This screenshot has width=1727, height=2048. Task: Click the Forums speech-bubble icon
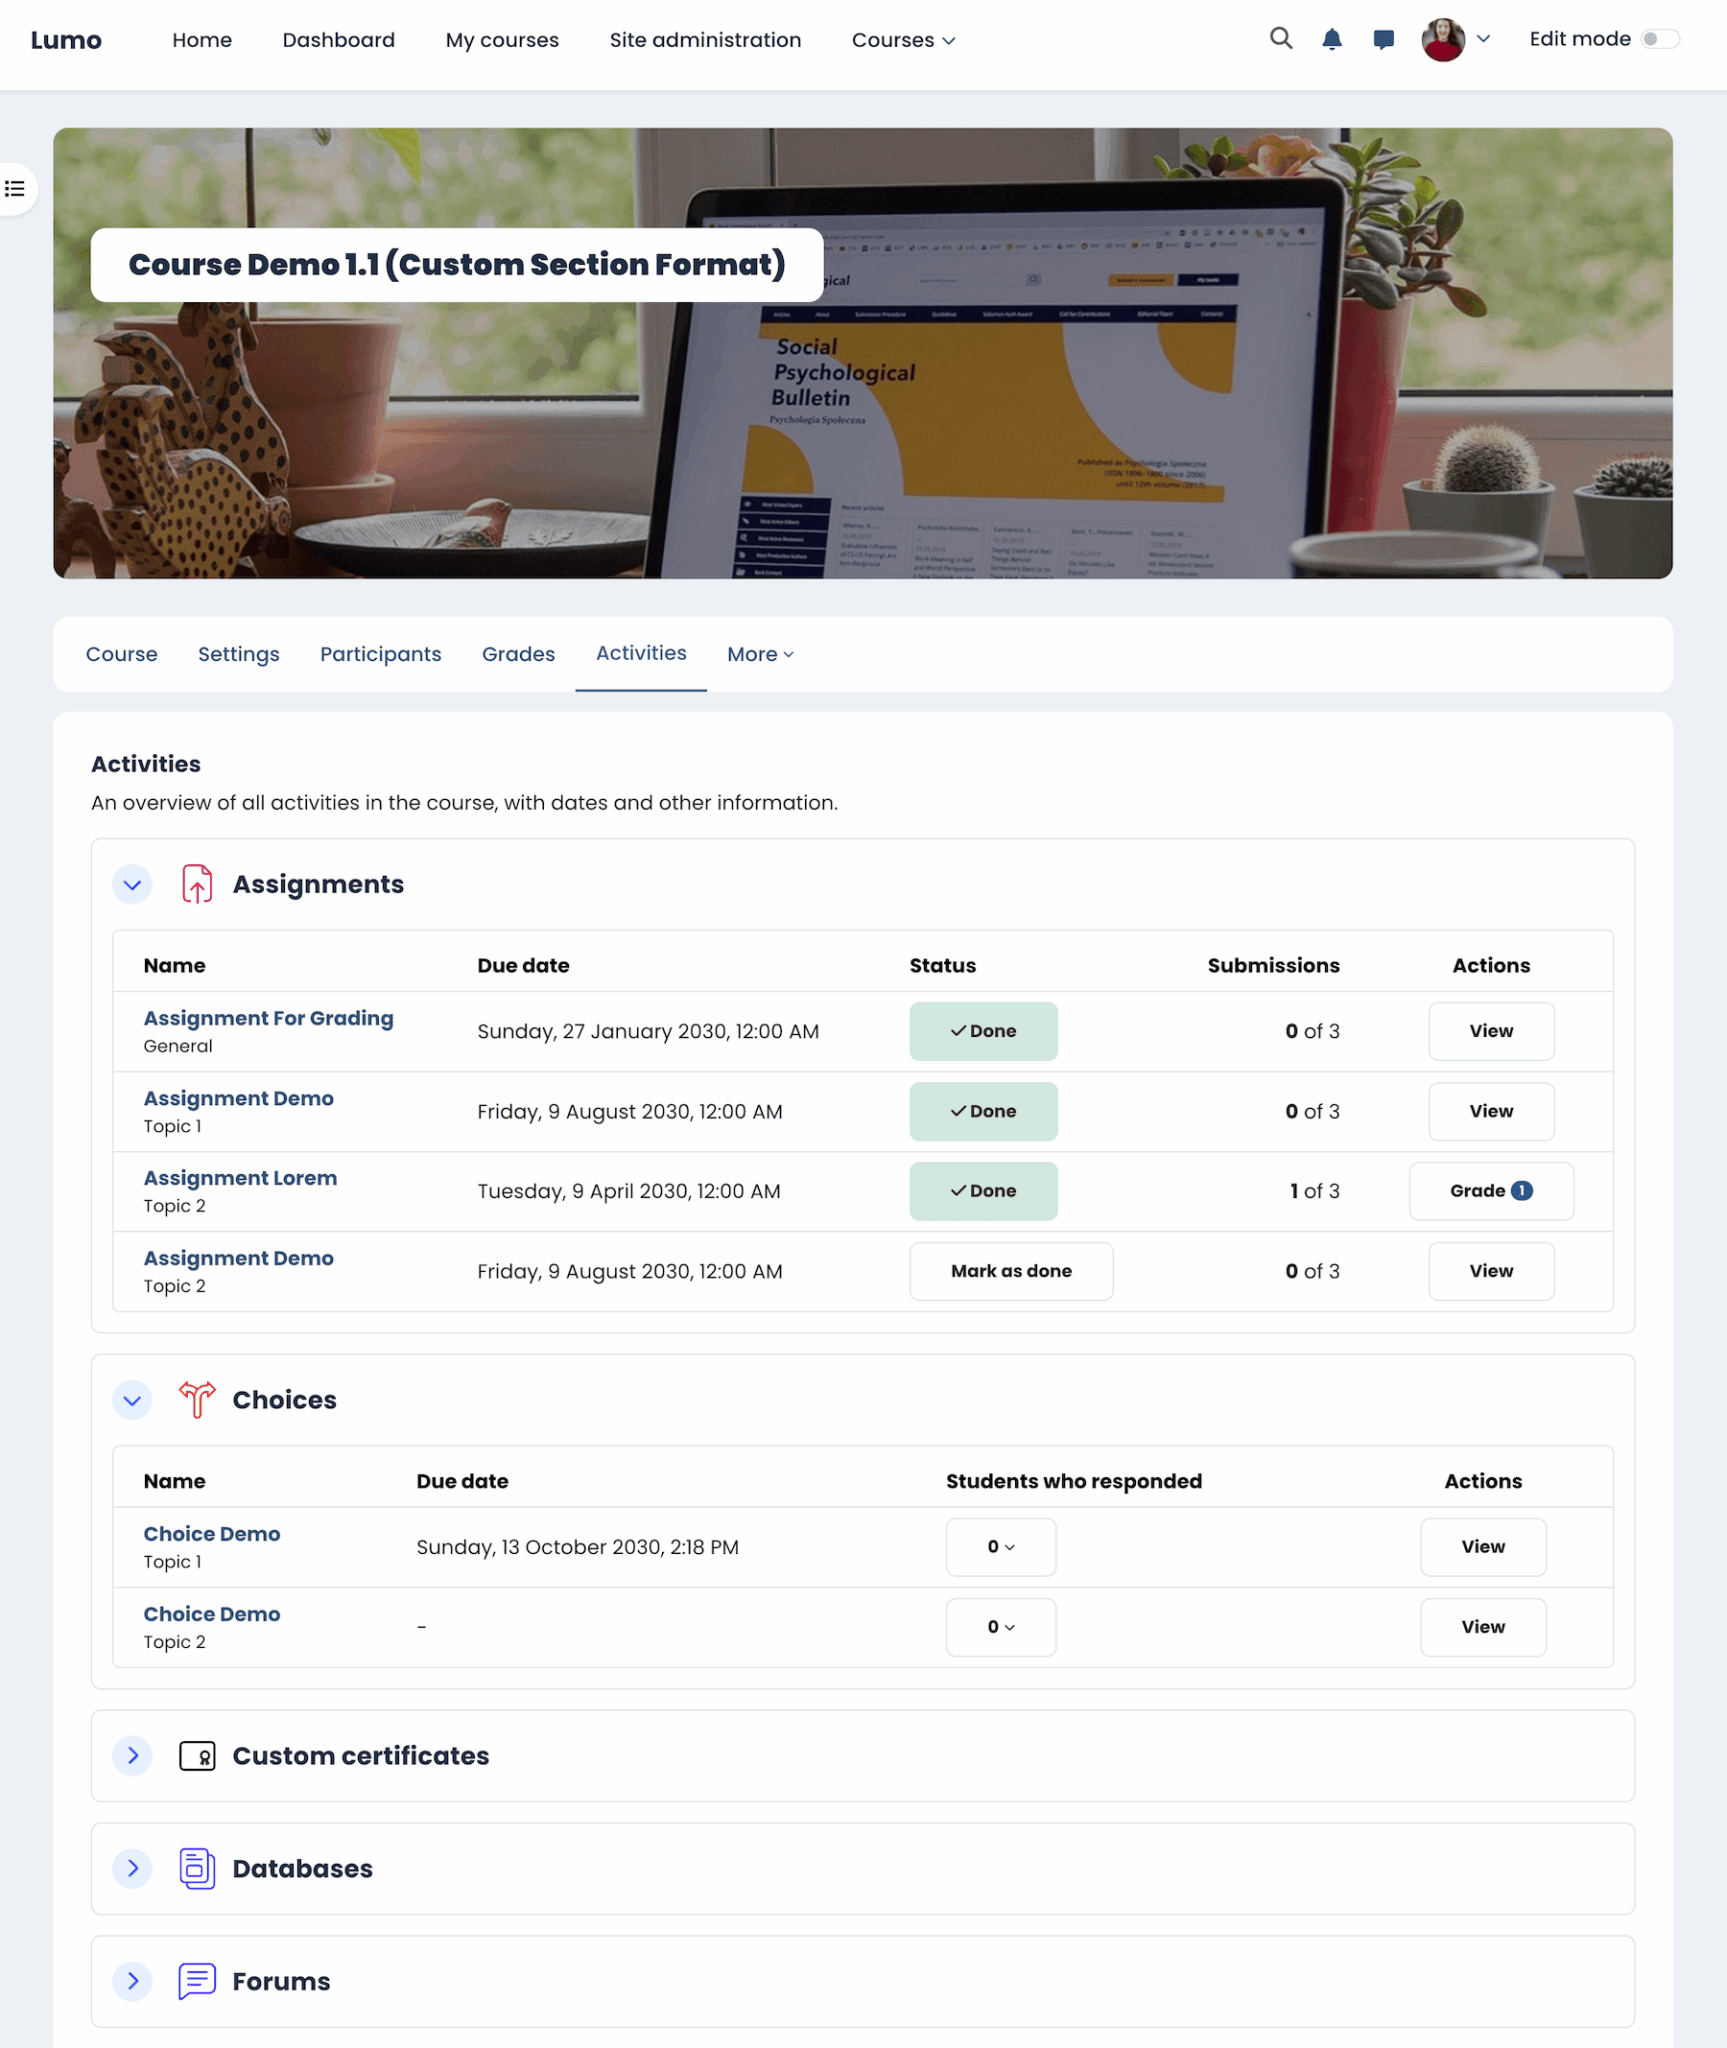[196, 1981]
